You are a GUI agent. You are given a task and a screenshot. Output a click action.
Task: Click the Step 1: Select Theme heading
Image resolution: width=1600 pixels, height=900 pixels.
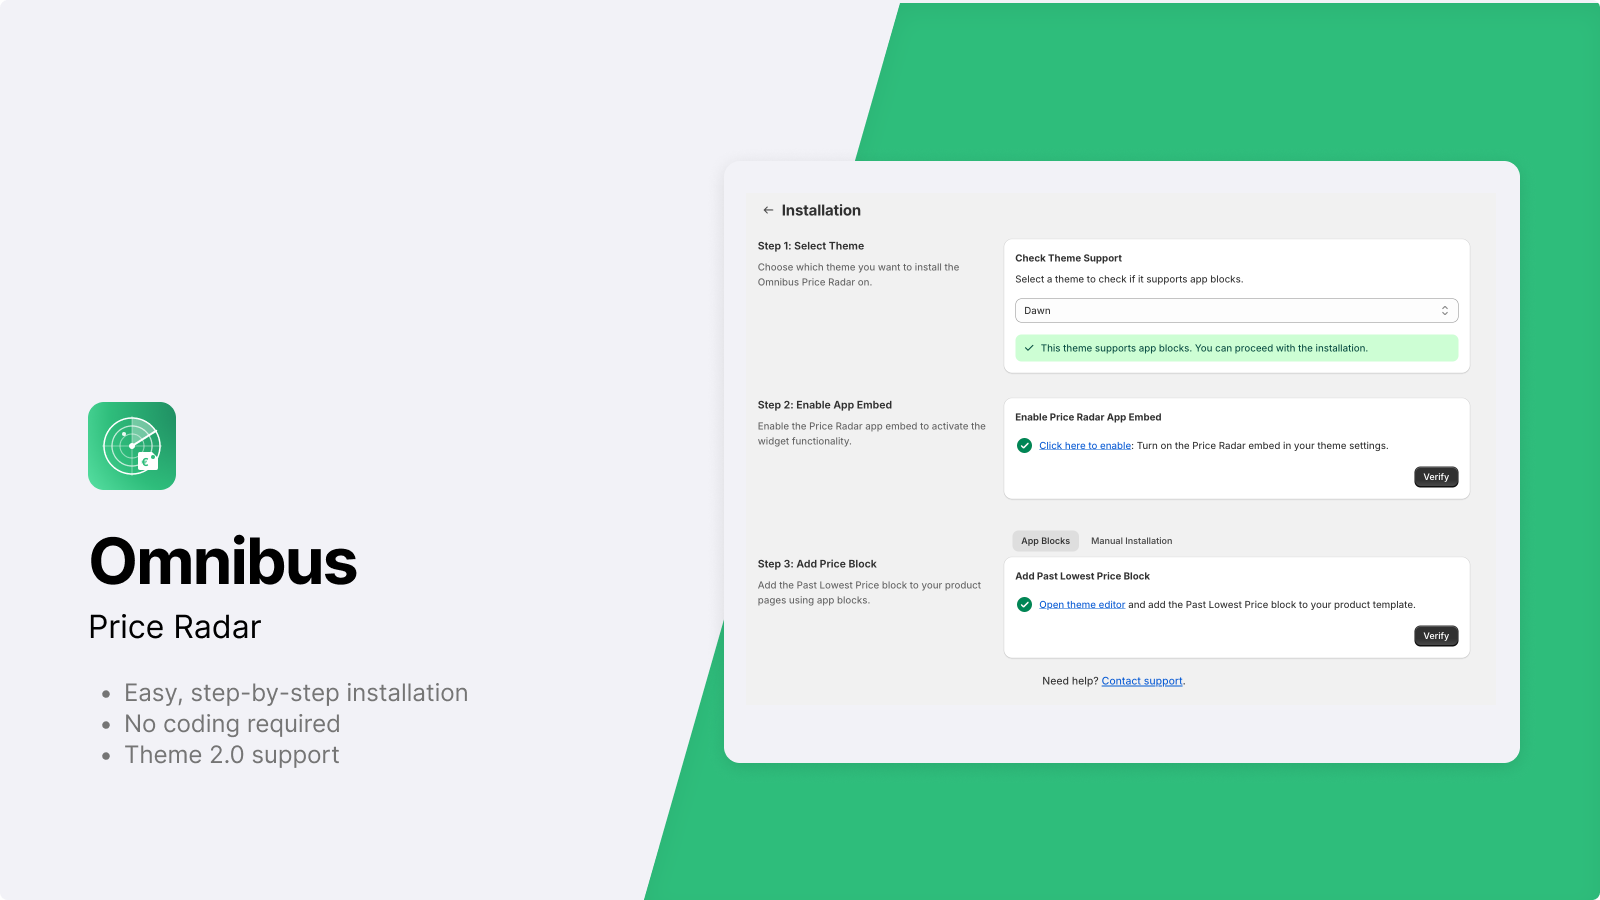pos(811,246)
